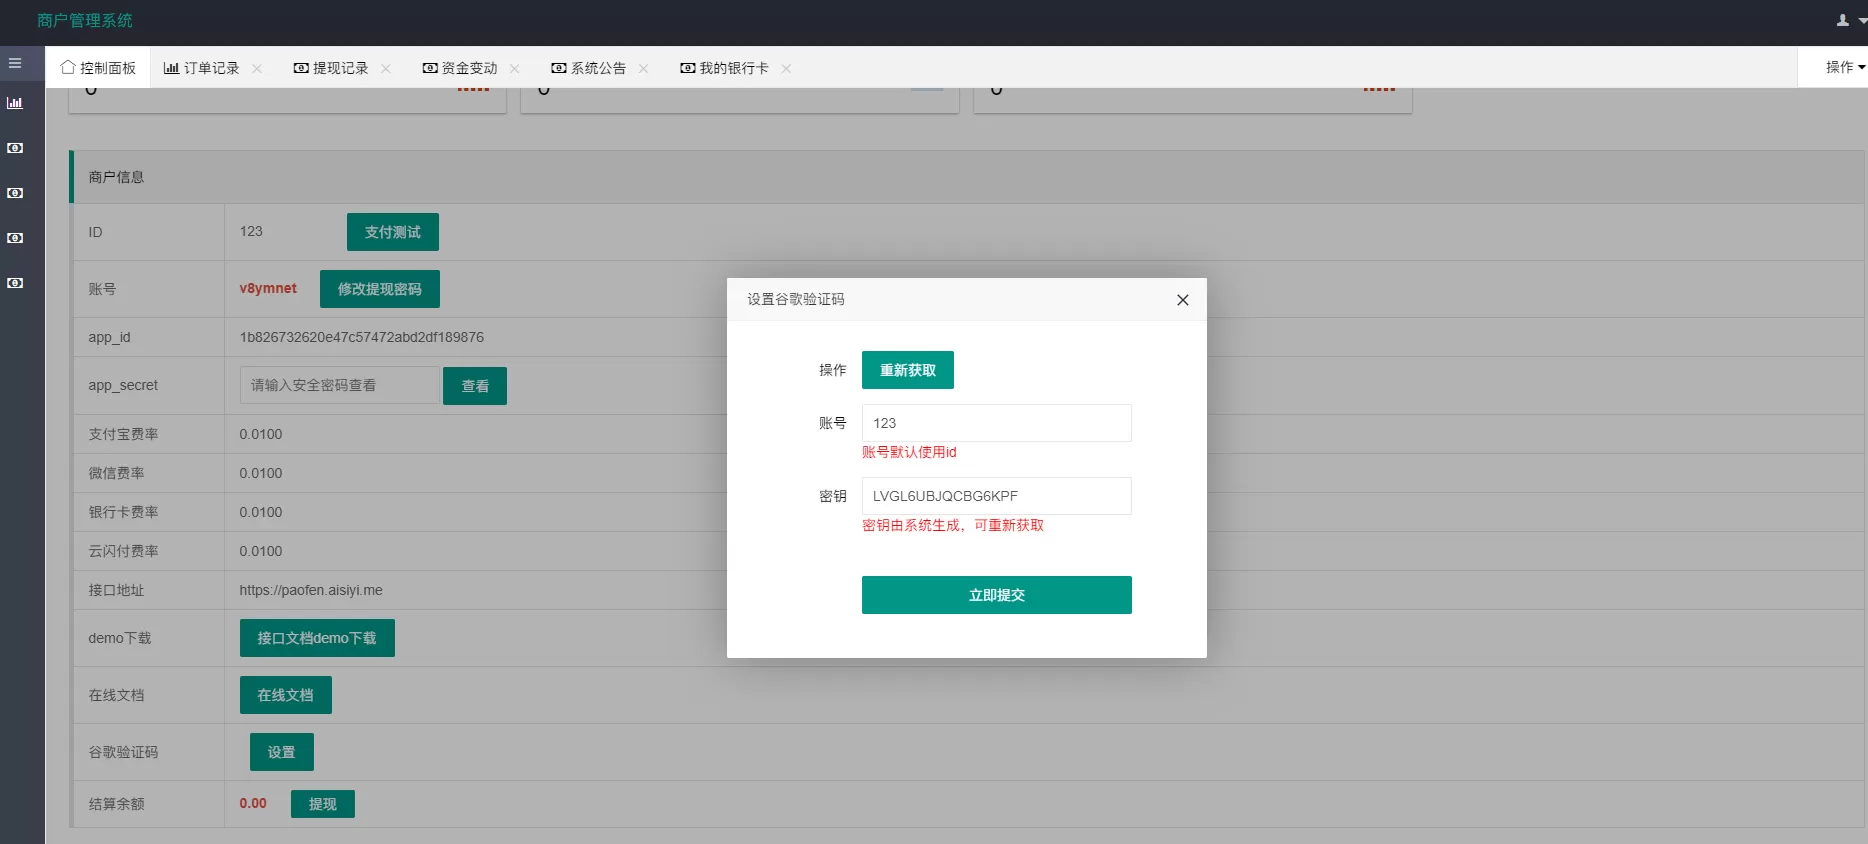Open the user account dropdown
The height and width of the screenshot is (844, 1868).
(x=1849, y=20)
